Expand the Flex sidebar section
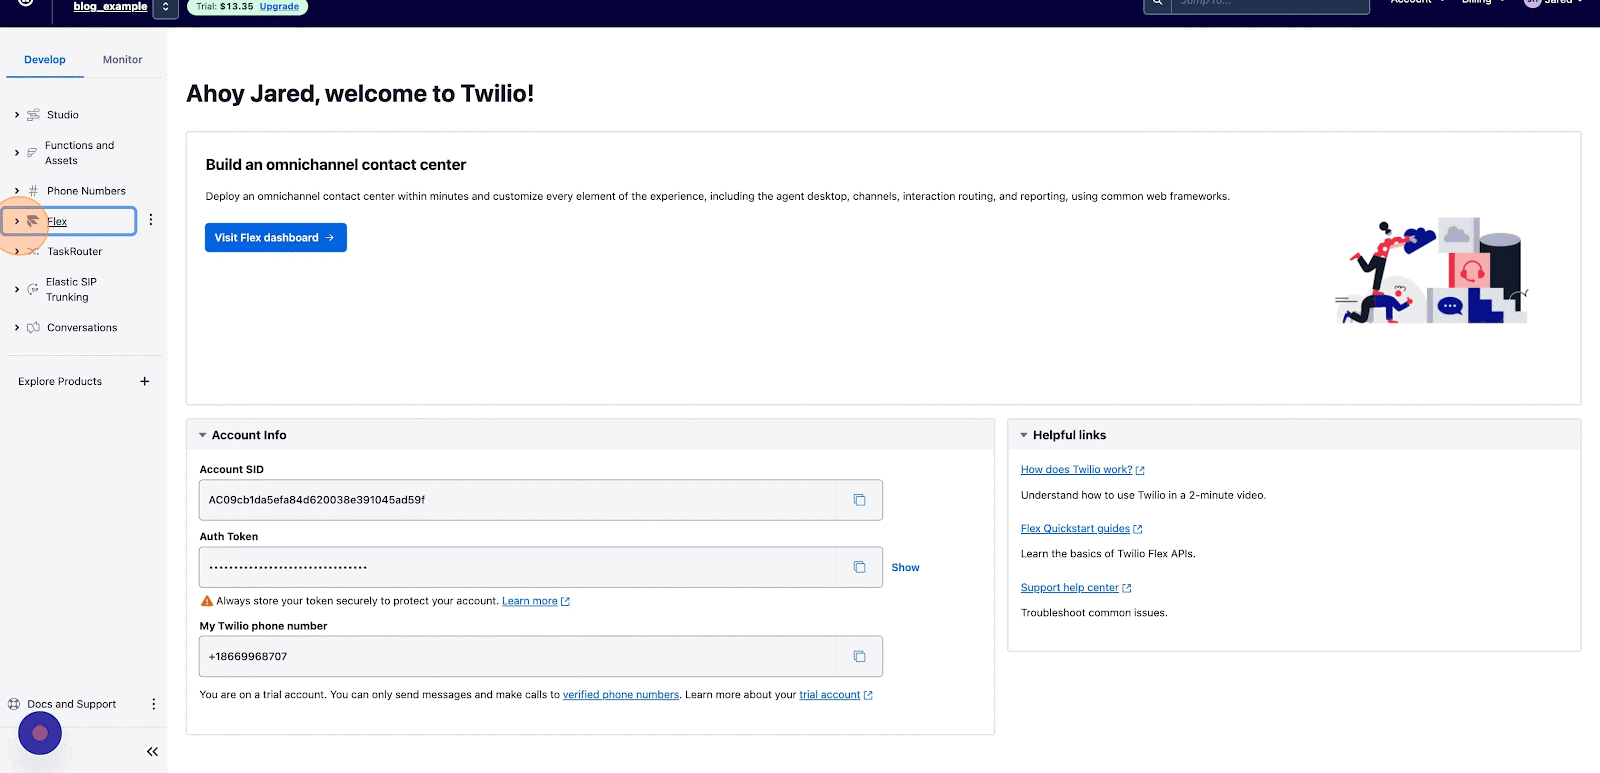Screen dimensions: 1600x773 [17, 221]
